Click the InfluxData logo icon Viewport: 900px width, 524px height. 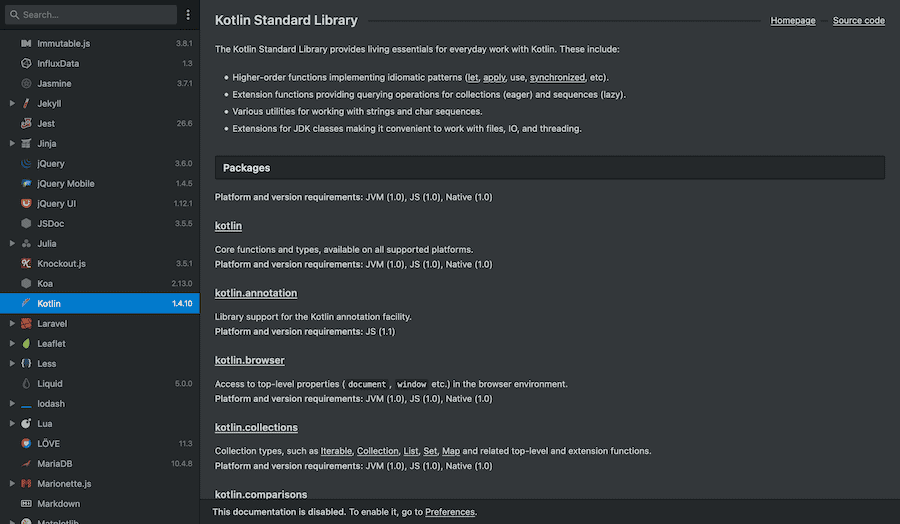(26, 64)
